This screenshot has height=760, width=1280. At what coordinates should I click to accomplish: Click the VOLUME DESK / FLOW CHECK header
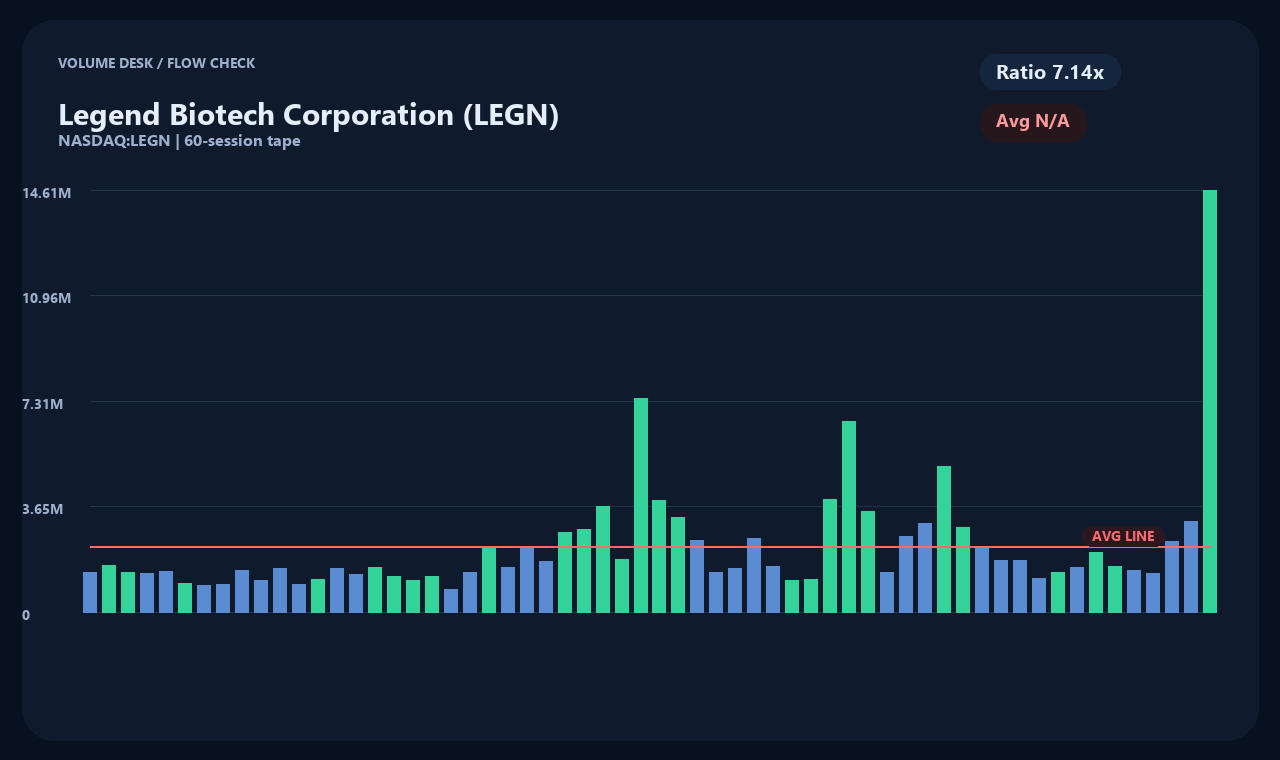click(156, 63)
